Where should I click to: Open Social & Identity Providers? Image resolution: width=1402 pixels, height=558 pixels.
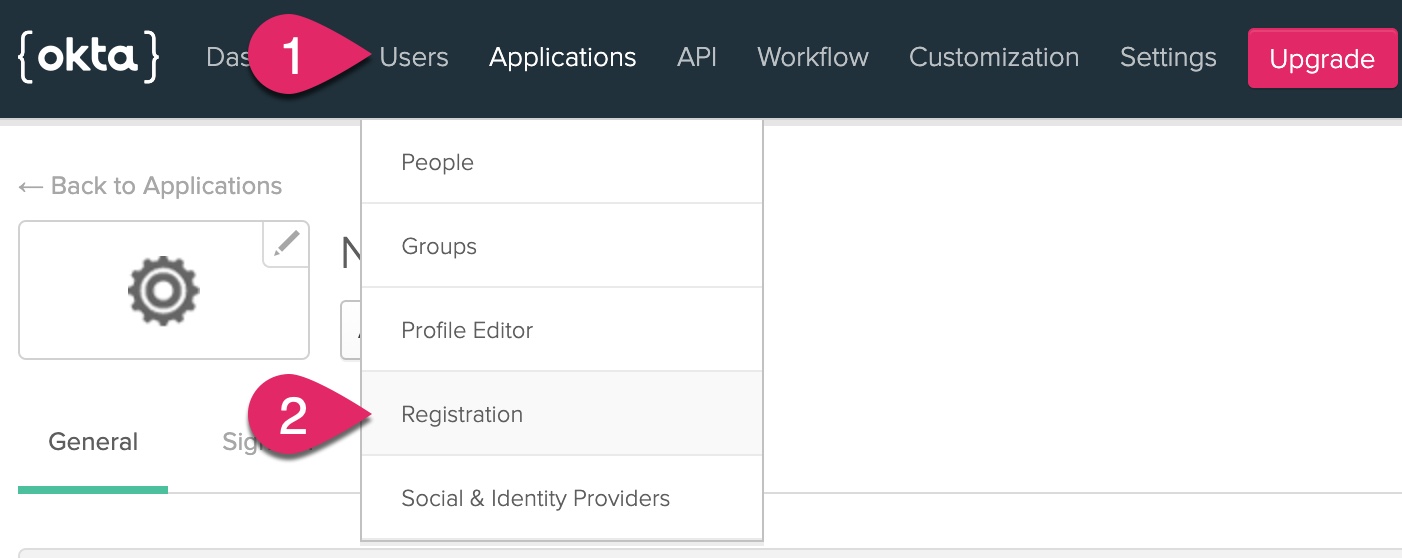(535, 498)
